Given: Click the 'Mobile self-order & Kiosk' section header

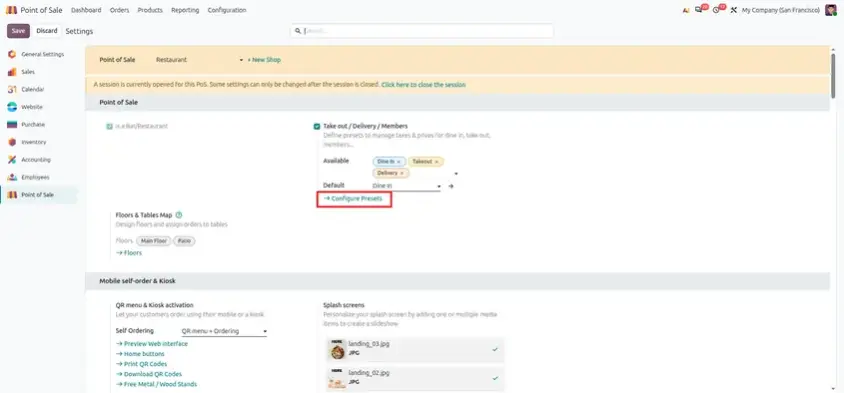Looking at the screenshot, I should (137, 280).
